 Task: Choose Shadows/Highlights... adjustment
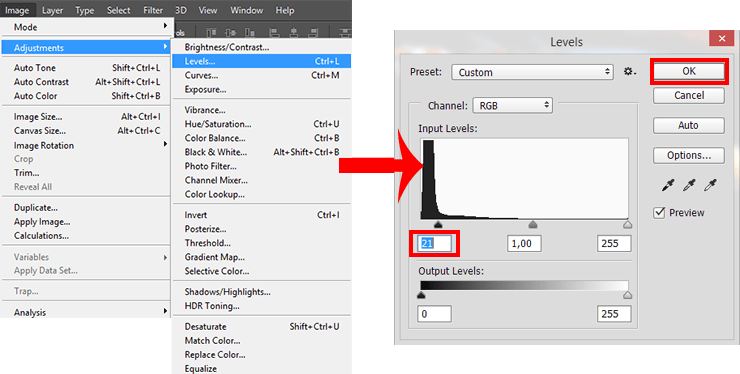click(261, 292)
